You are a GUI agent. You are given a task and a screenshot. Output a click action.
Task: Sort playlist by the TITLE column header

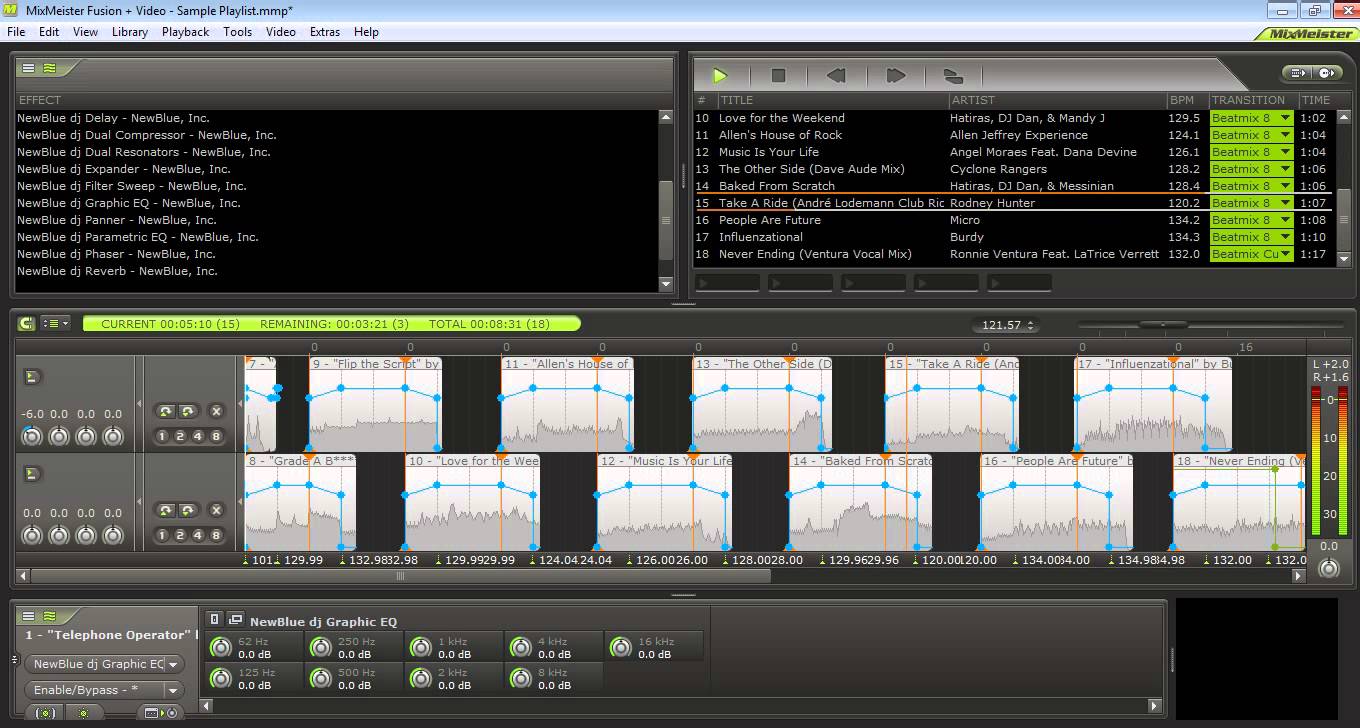(832, 100)
